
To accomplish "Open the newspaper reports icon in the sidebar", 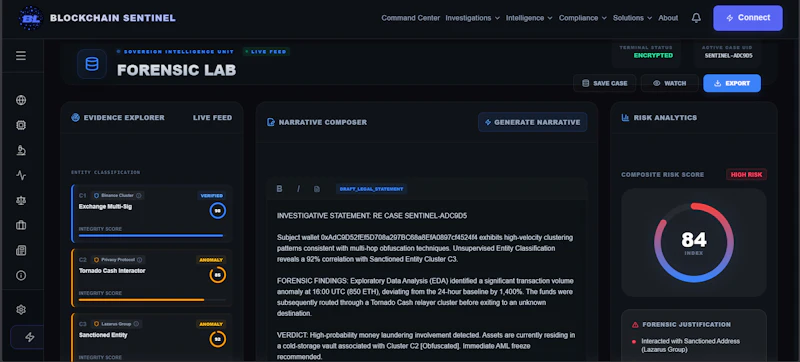I will pos(21,250).
